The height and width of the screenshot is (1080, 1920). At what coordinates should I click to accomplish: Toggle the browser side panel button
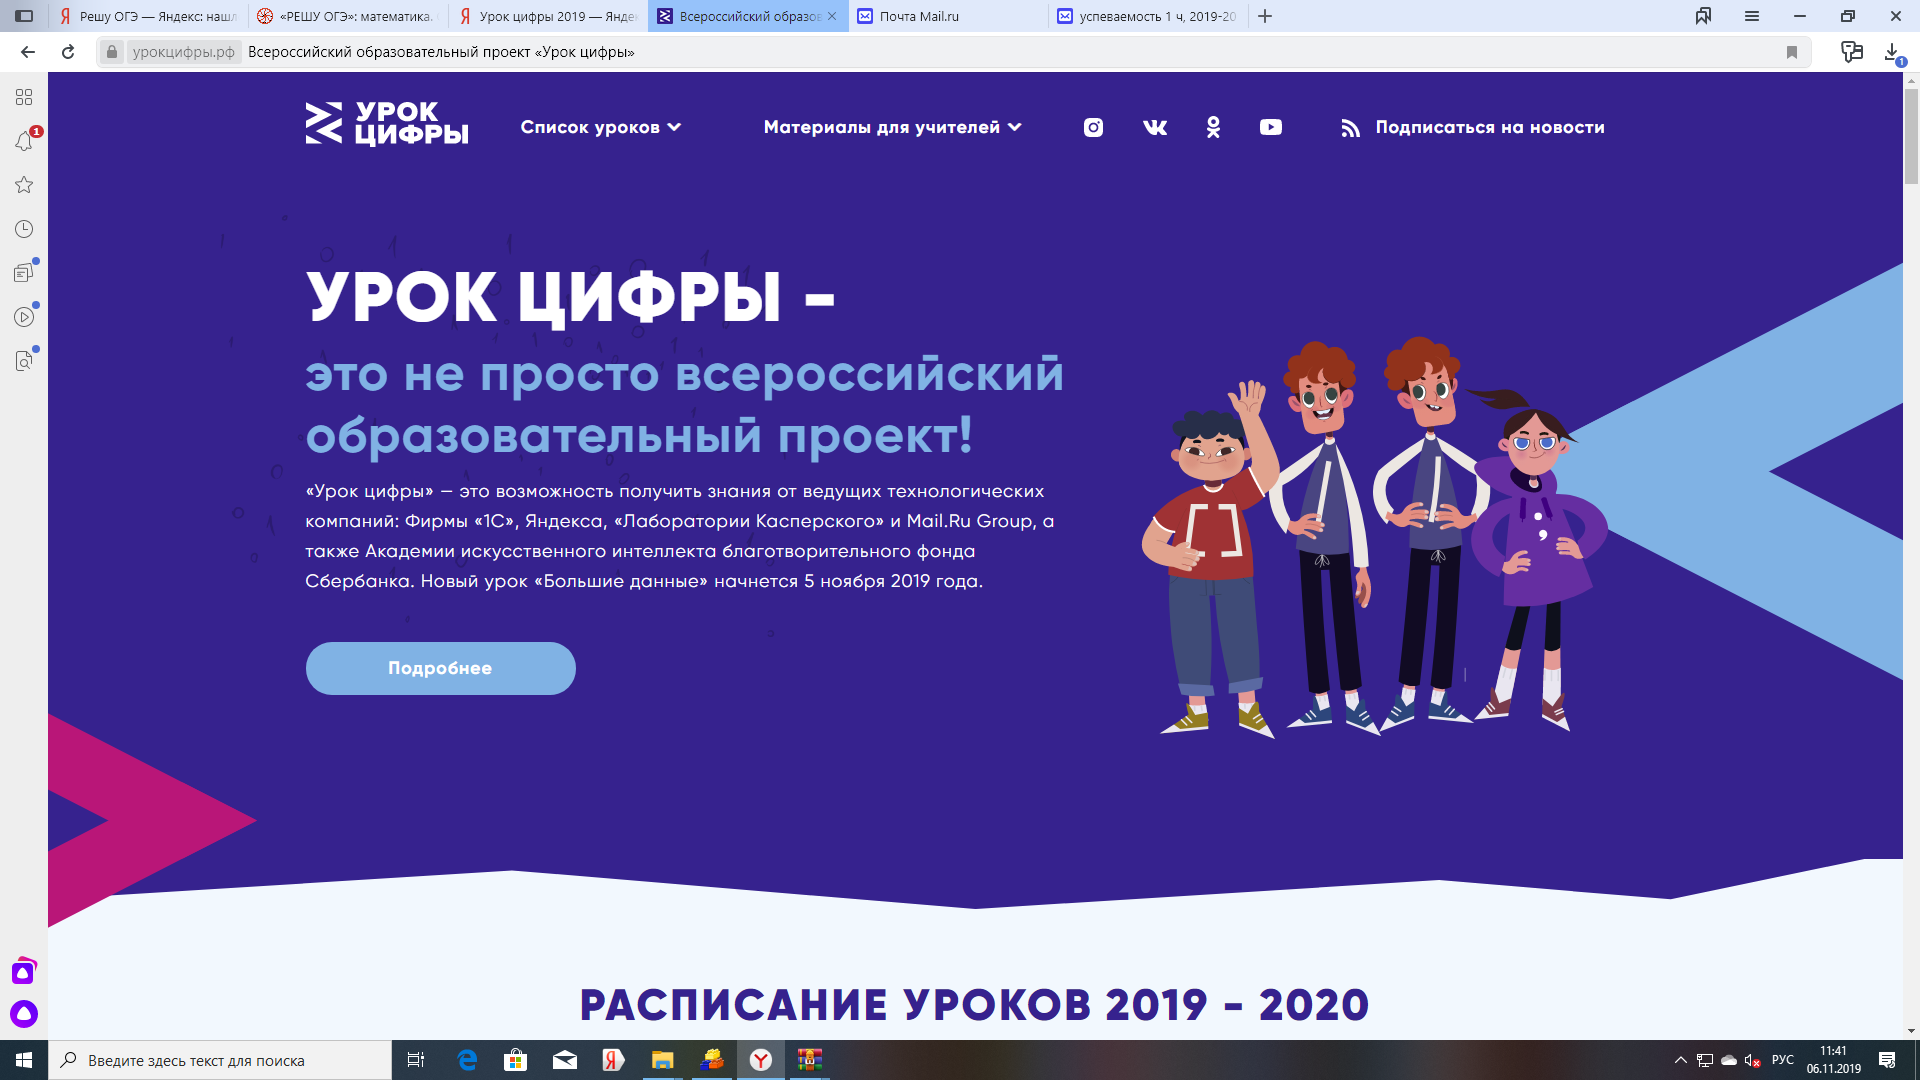(24, 16)
